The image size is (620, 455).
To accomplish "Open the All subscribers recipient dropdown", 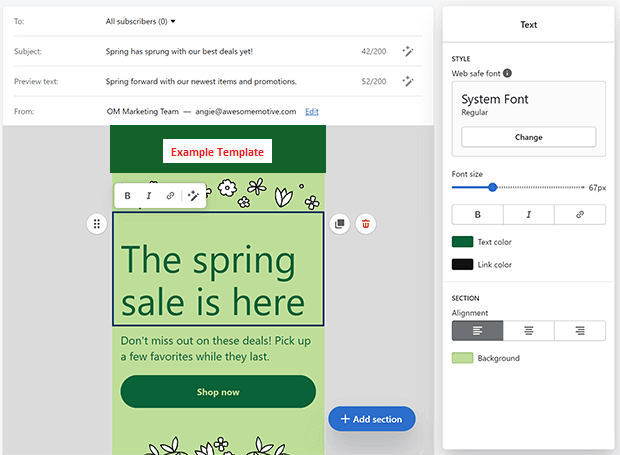I will [140, 21].
